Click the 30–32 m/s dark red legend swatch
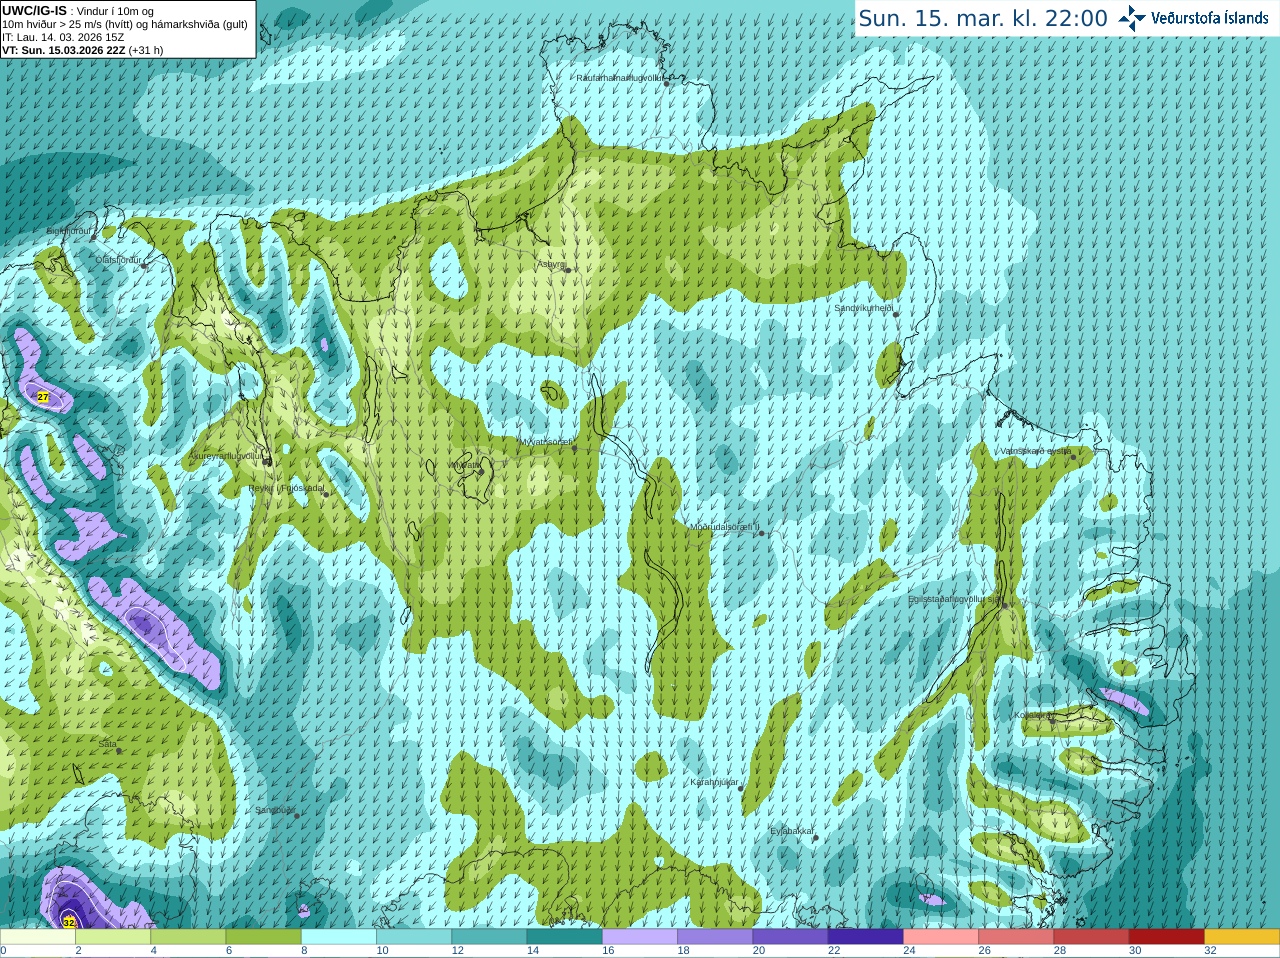The width and height of the screenshot is (1280, 958). click(x=1167, y=937)
